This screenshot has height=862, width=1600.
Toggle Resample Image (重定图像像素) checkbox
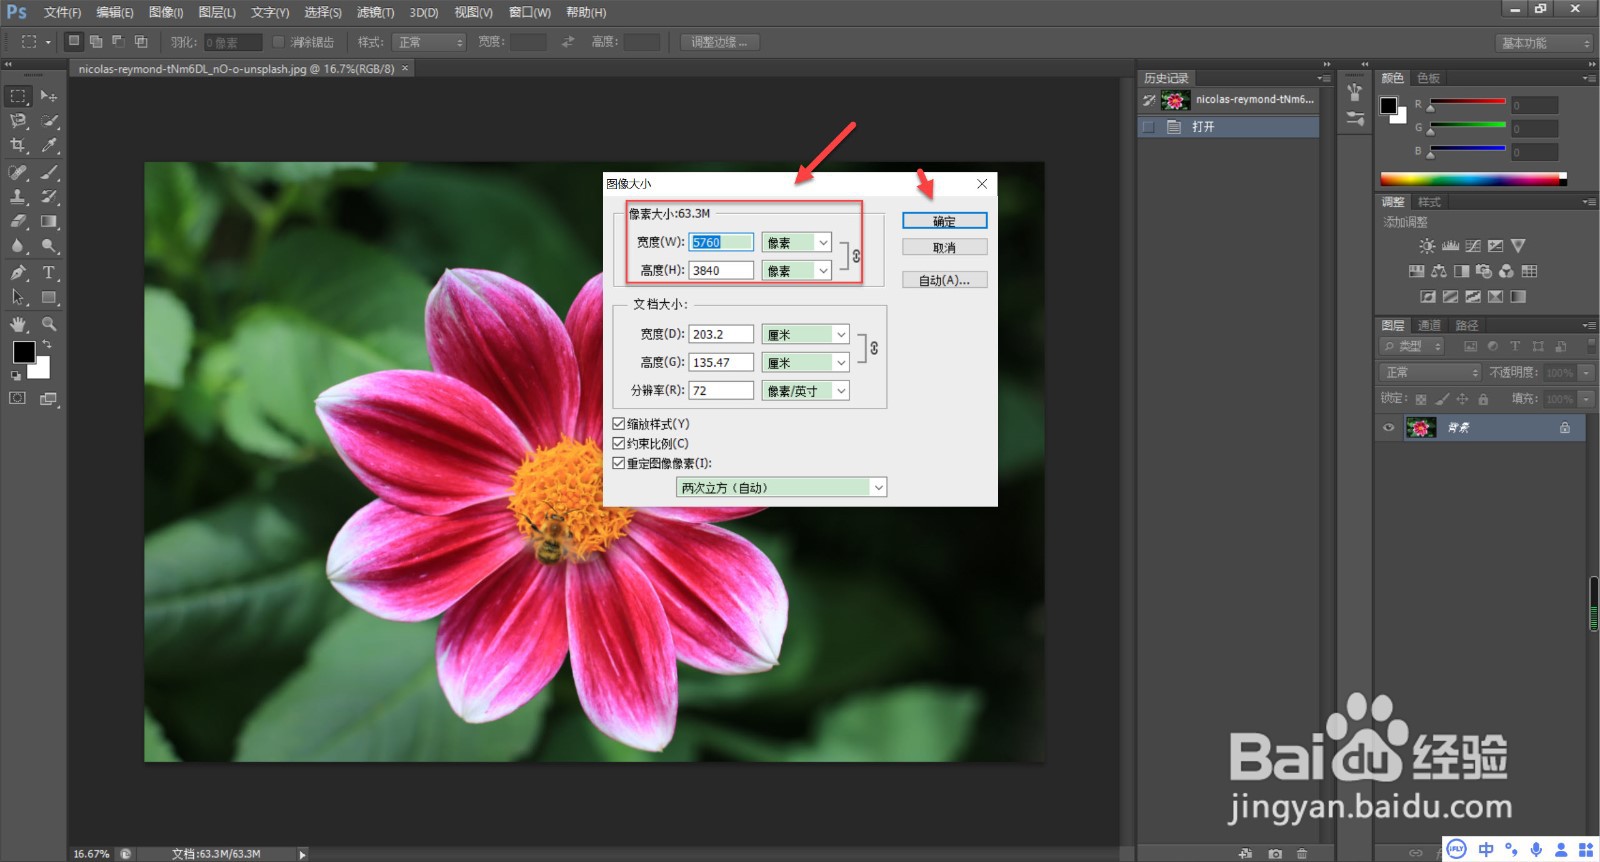618,463
